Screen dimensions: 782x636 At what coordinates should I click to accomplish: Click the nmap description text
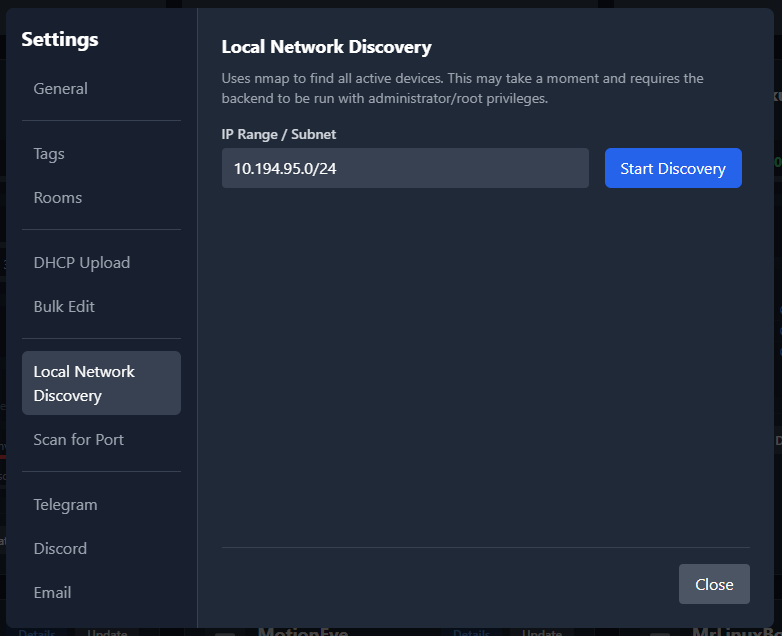pos(462,88)
